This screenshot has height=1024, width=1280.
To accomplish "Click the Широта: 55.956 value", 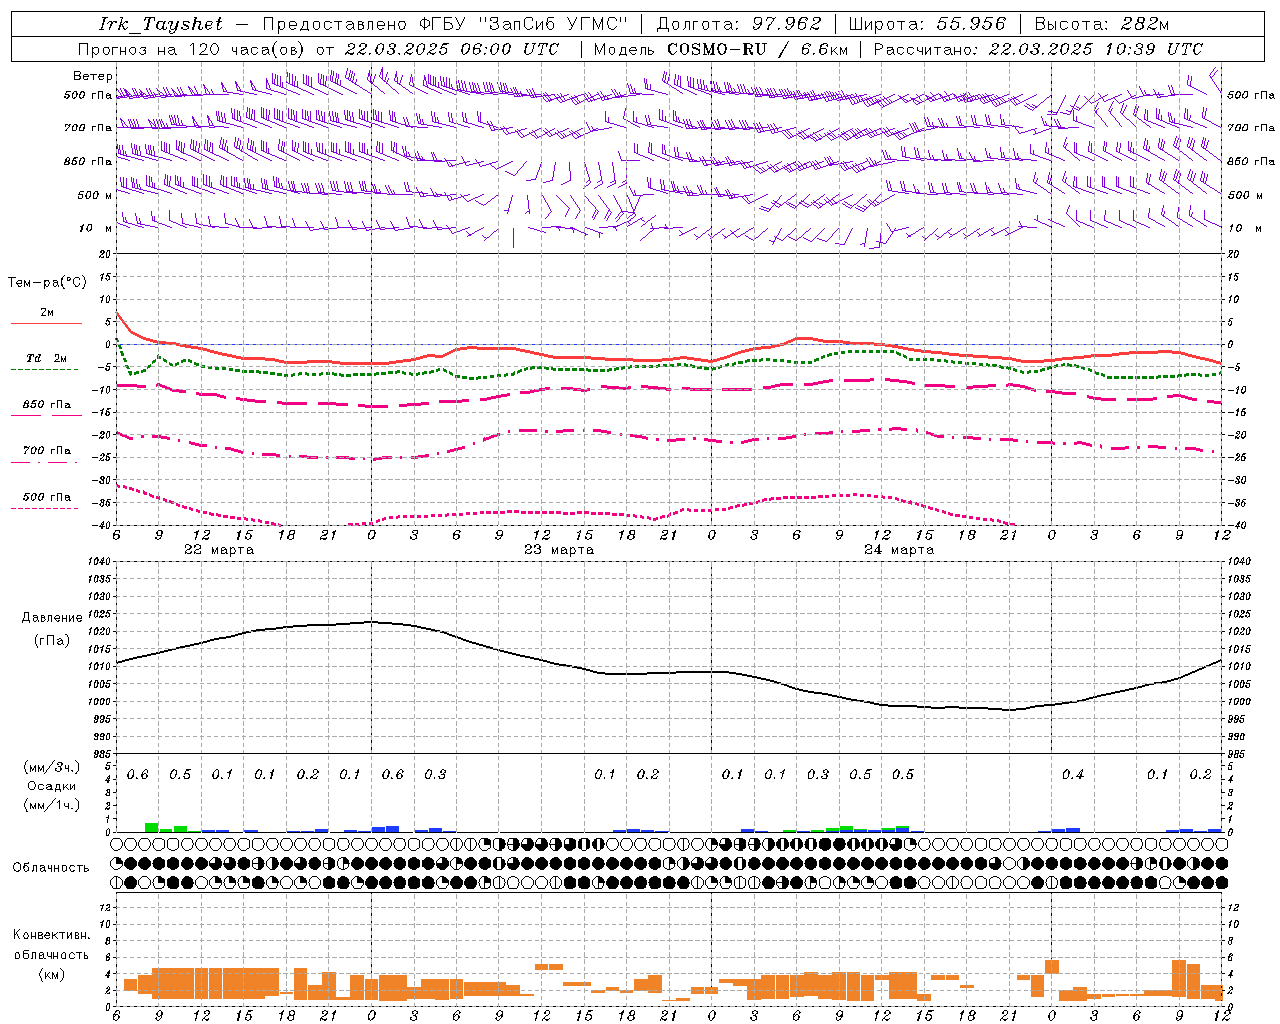I will point(927,24).
